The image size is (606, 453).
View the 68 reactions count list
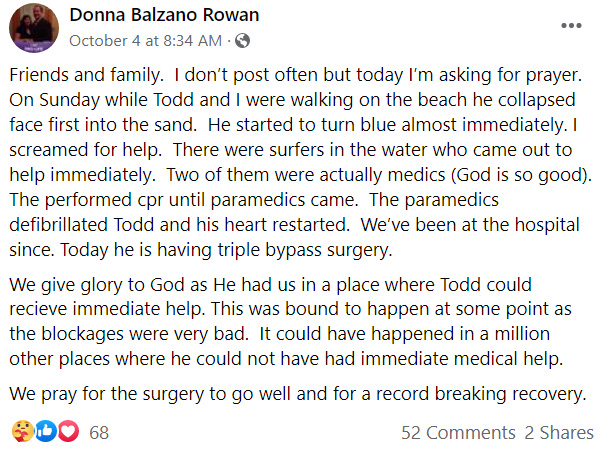pos(99,433)
